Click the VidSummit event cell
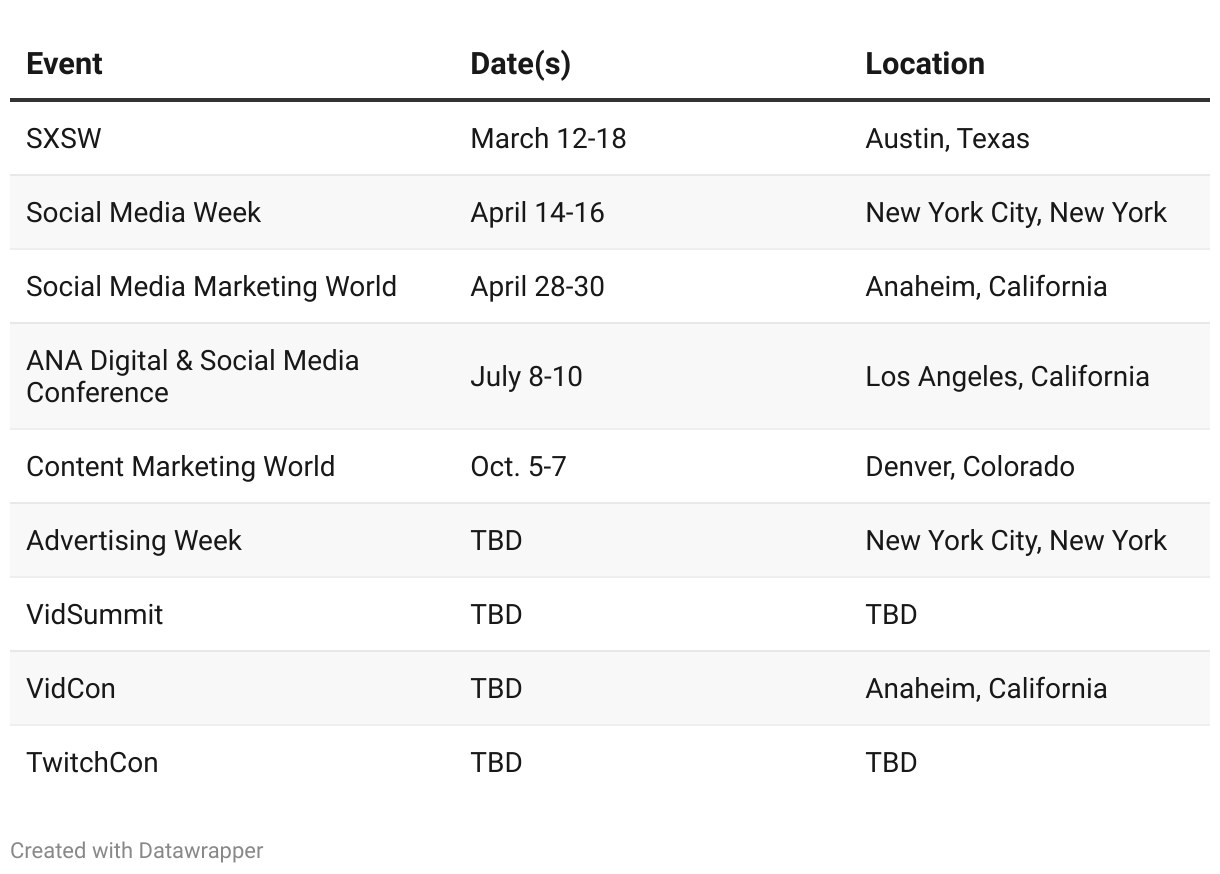The width and height of the screenshot is (1220, 874). coord(94,614)
